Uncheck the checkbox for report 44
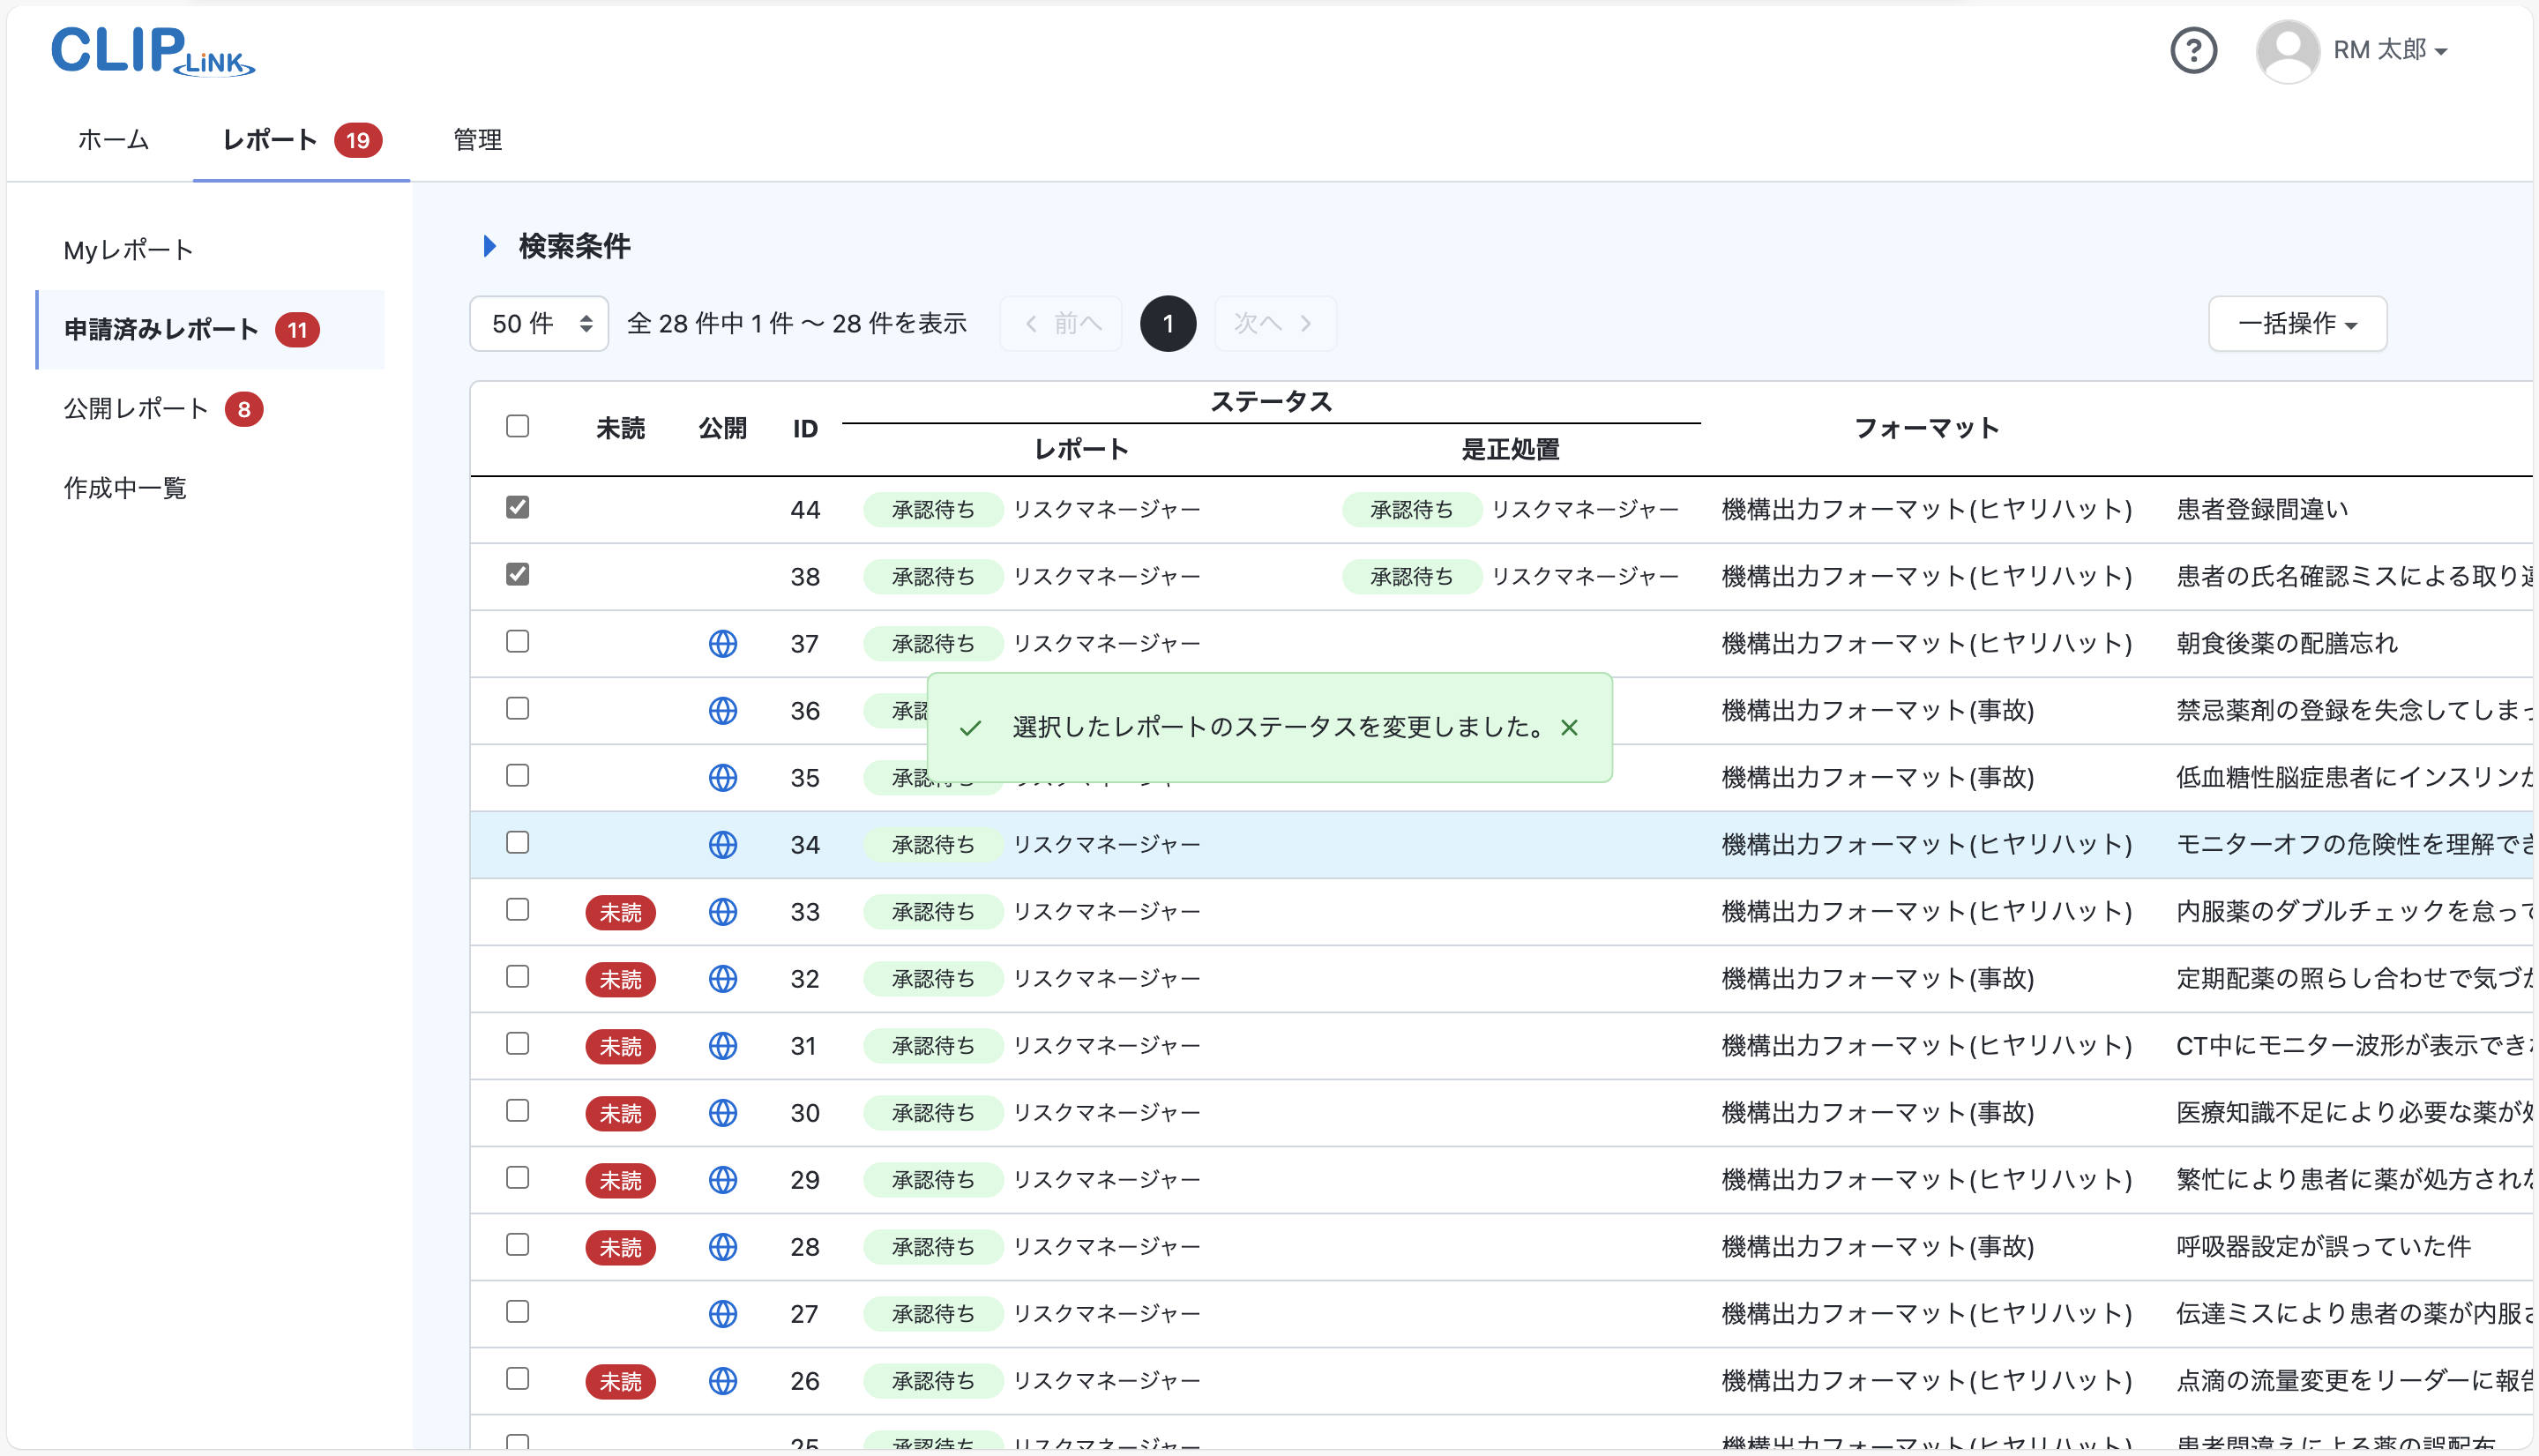This screenshot has height=1456, width=2539. (517, 507)
